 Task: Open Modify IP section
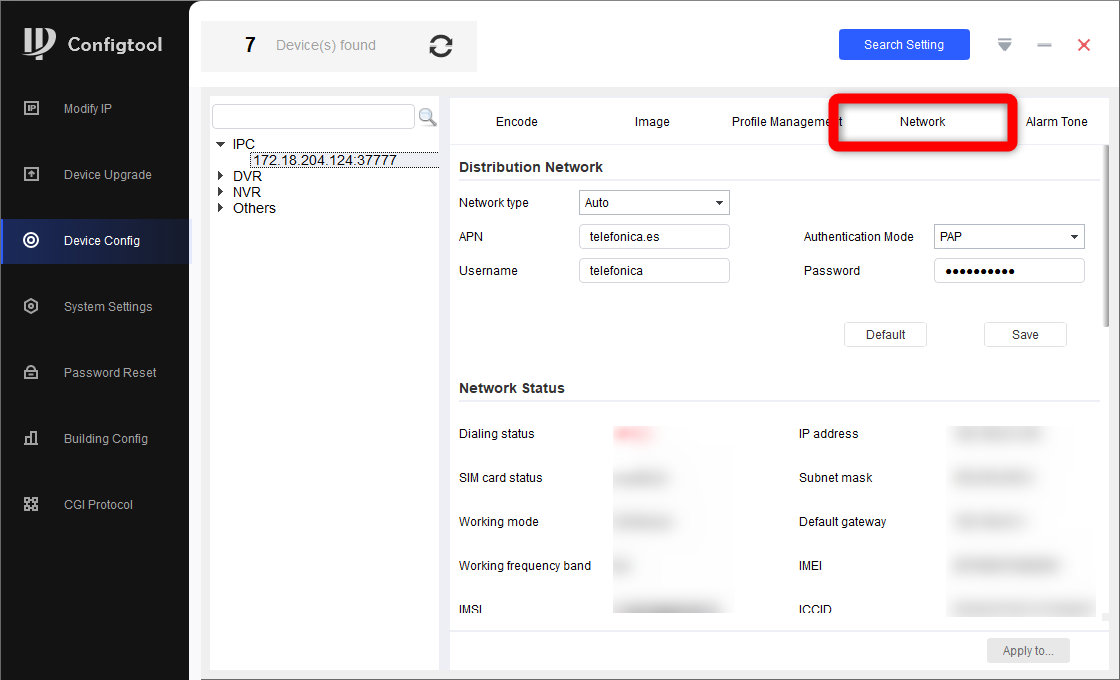[87, 109]
